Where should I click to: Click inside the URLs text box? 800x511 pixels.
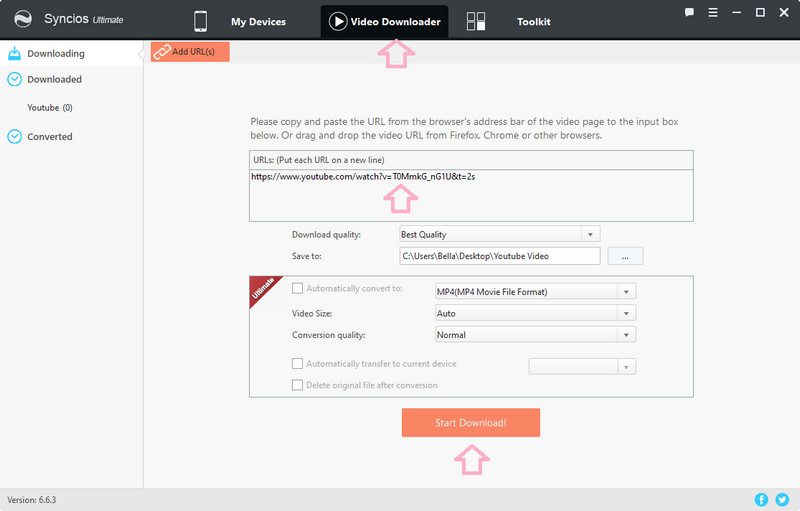[471, 195]
